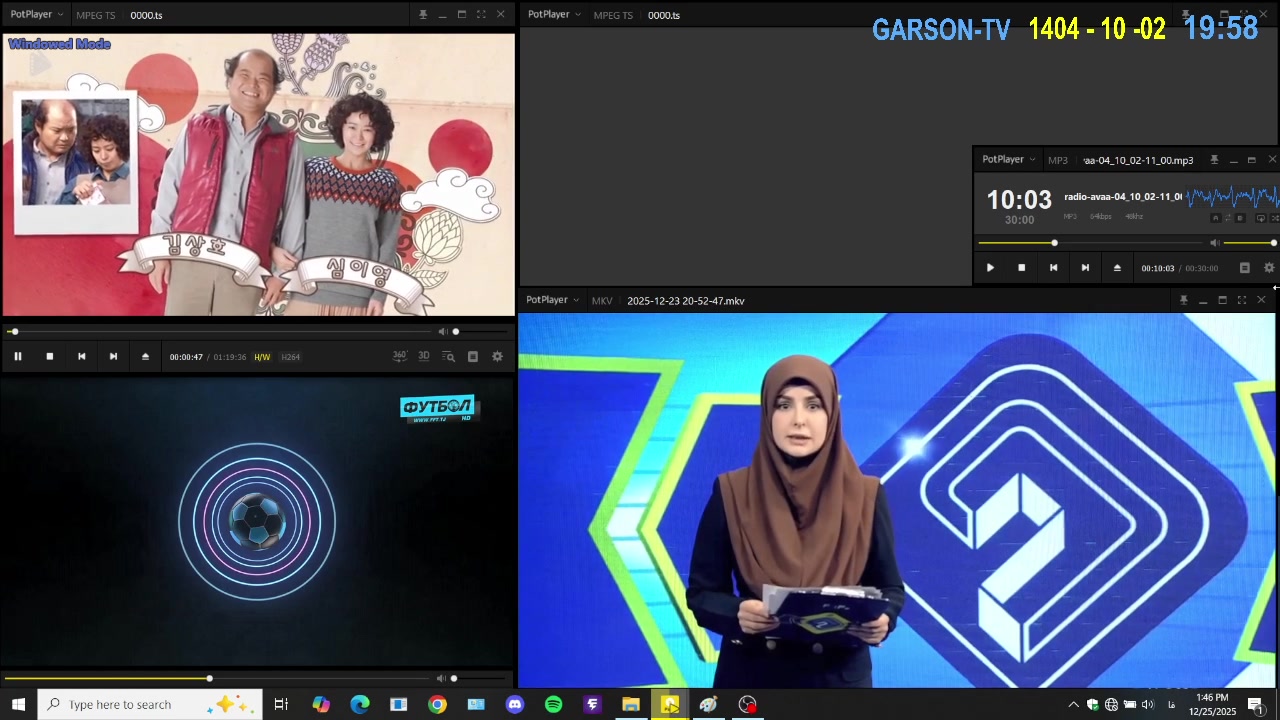
Task: Open Spotify from the taskbar
Action: [553, 705]
